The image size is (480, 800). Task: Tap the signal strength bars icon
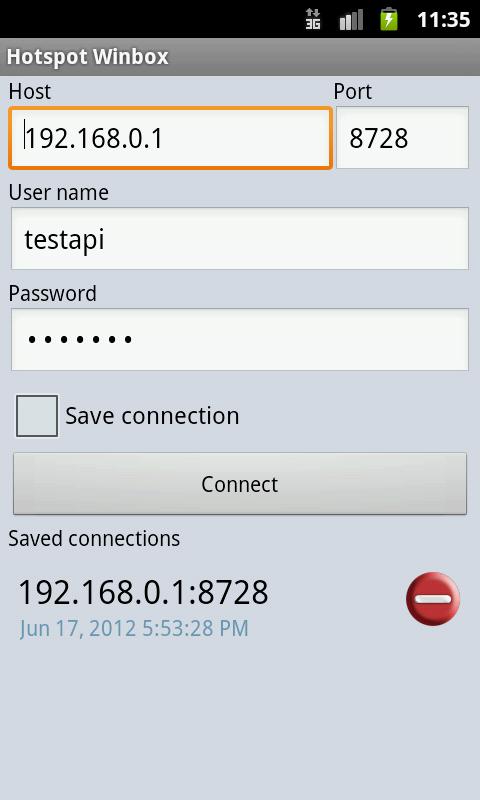351,19
